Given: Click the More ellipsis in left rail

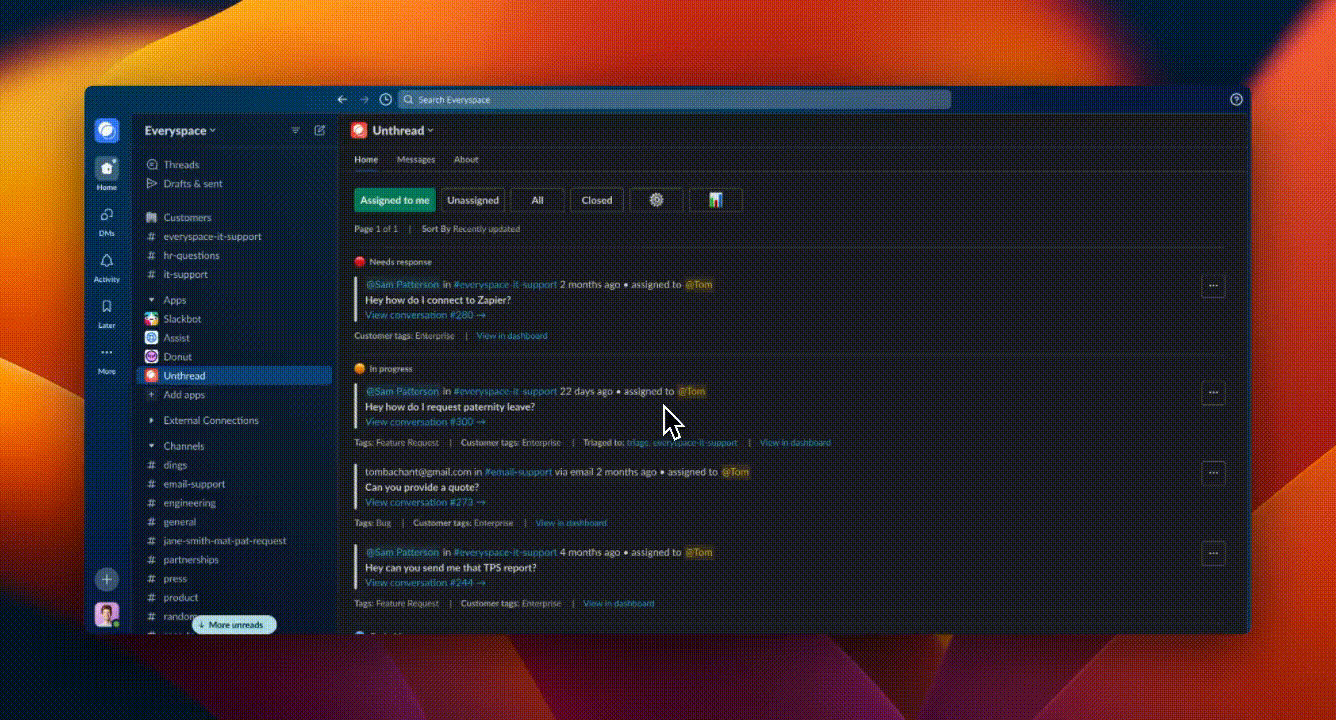Looking at the screenshot, I should [107, 359].
